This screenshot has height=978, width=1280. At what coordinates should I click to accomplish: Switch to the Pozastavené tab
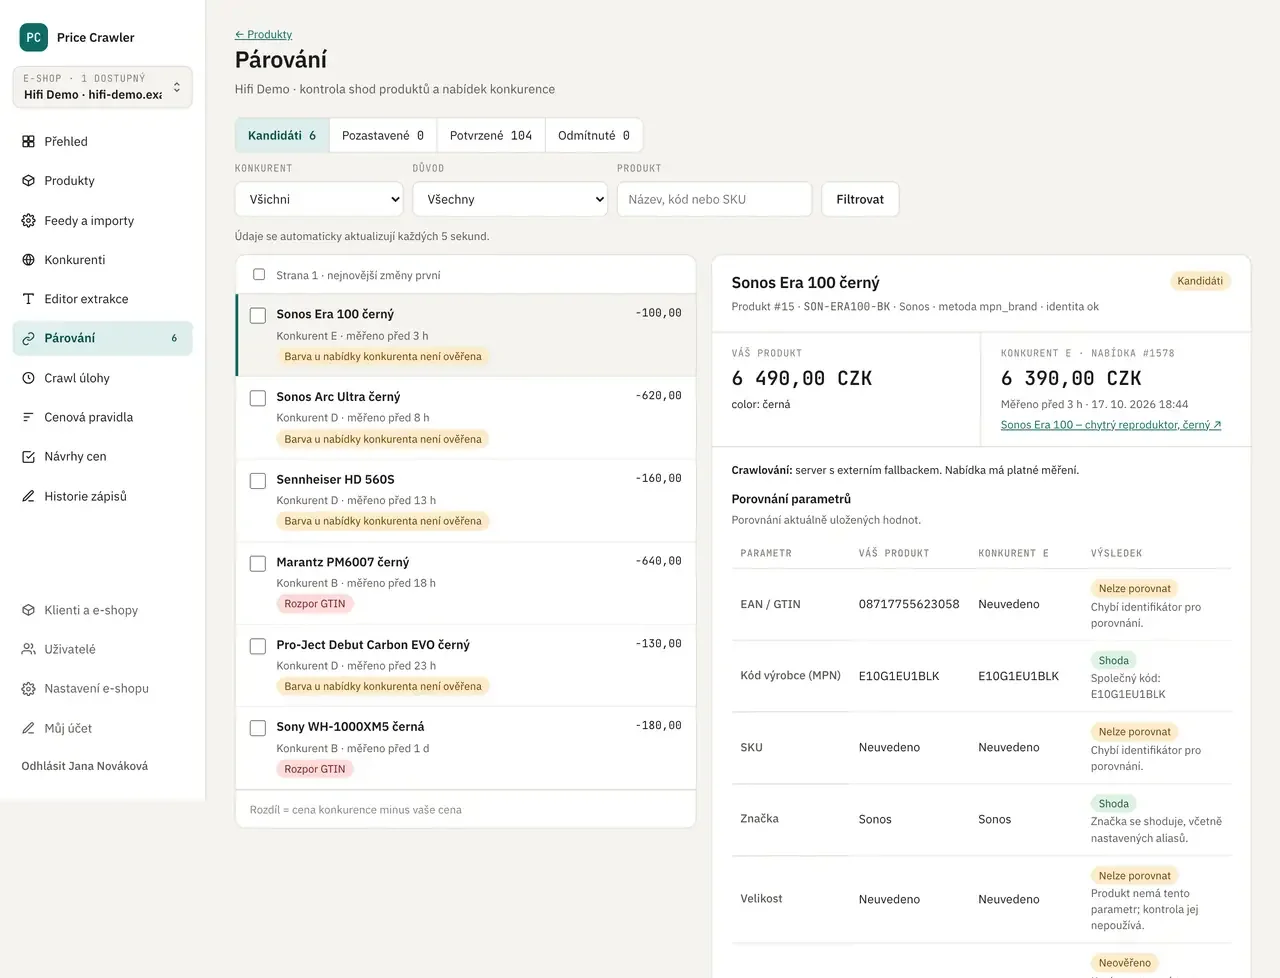[x=383, y=135]
